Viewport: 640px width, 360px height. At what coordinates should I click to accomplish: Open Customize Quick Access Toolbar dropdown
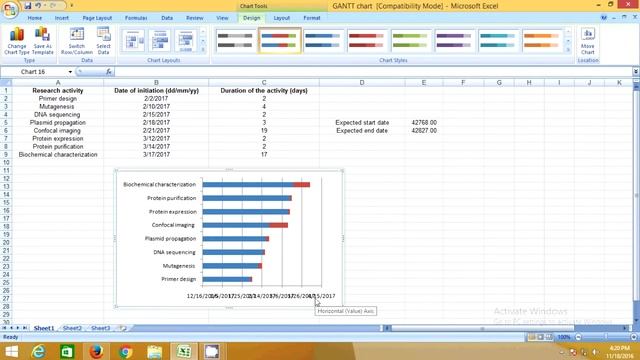(72, 6)
